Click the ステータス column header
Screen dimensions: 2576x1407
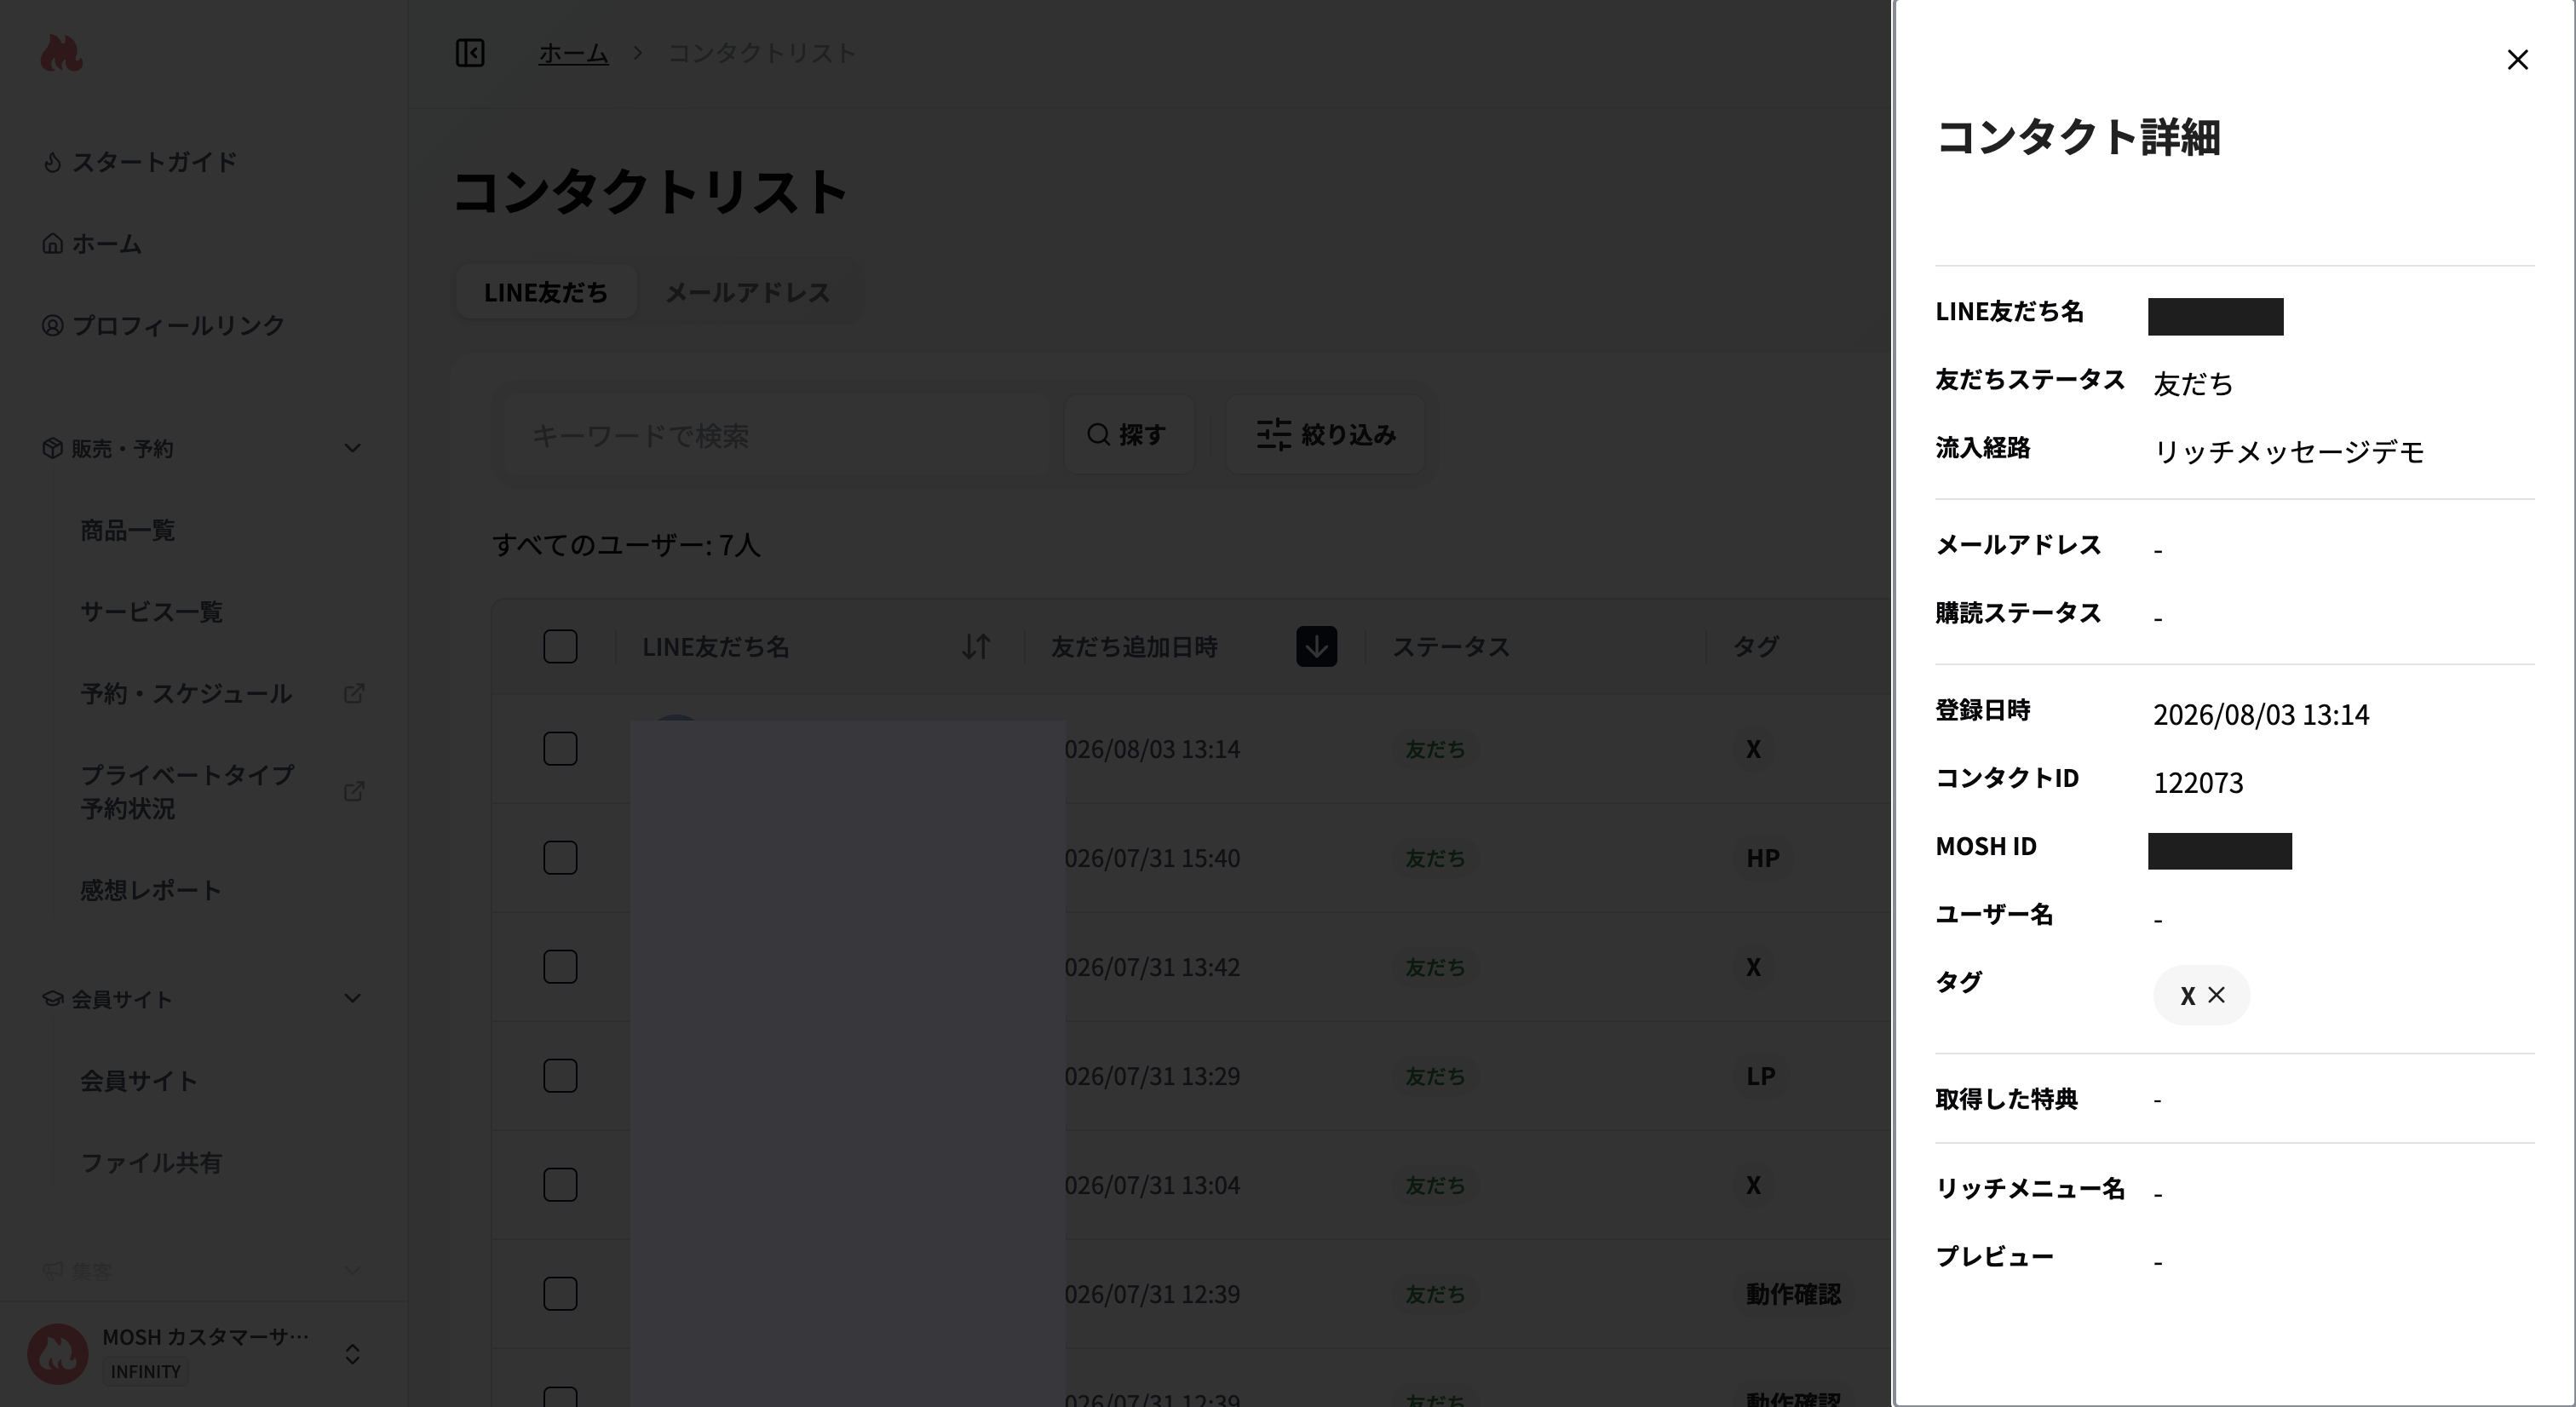click(1450, 647)
